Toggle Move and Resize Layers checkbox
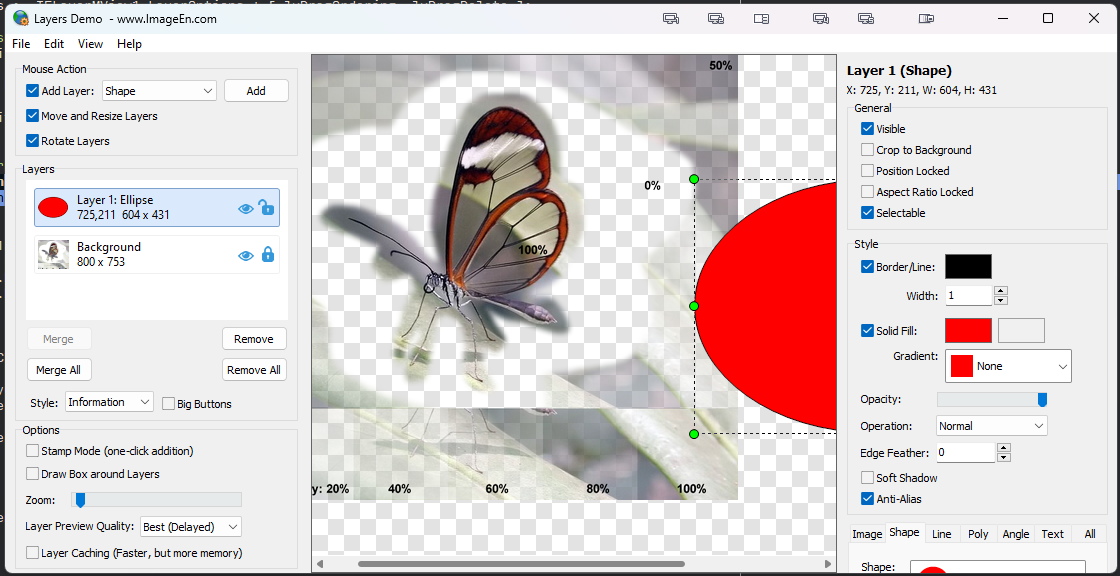The image size is (1120, 576). click(x=32, y=116)
